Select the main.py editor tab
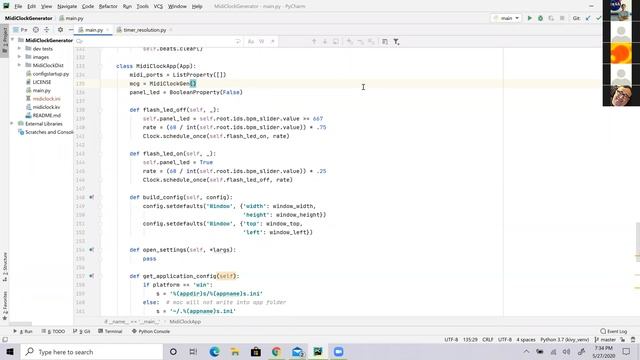 click(93, 30)
